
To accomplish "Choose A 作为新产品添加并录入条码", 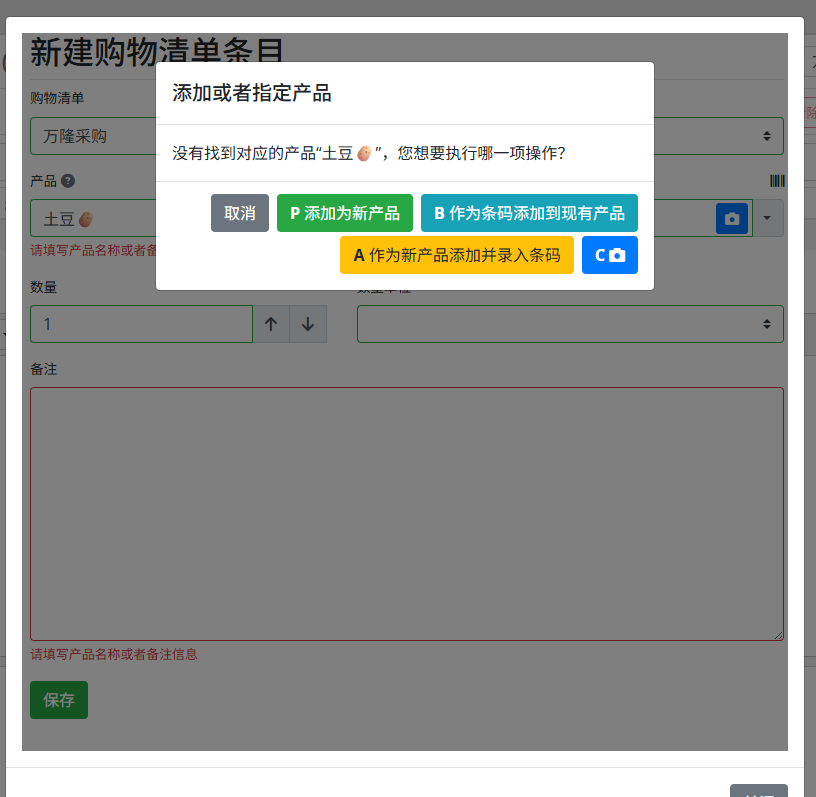I will click(457, 255).
